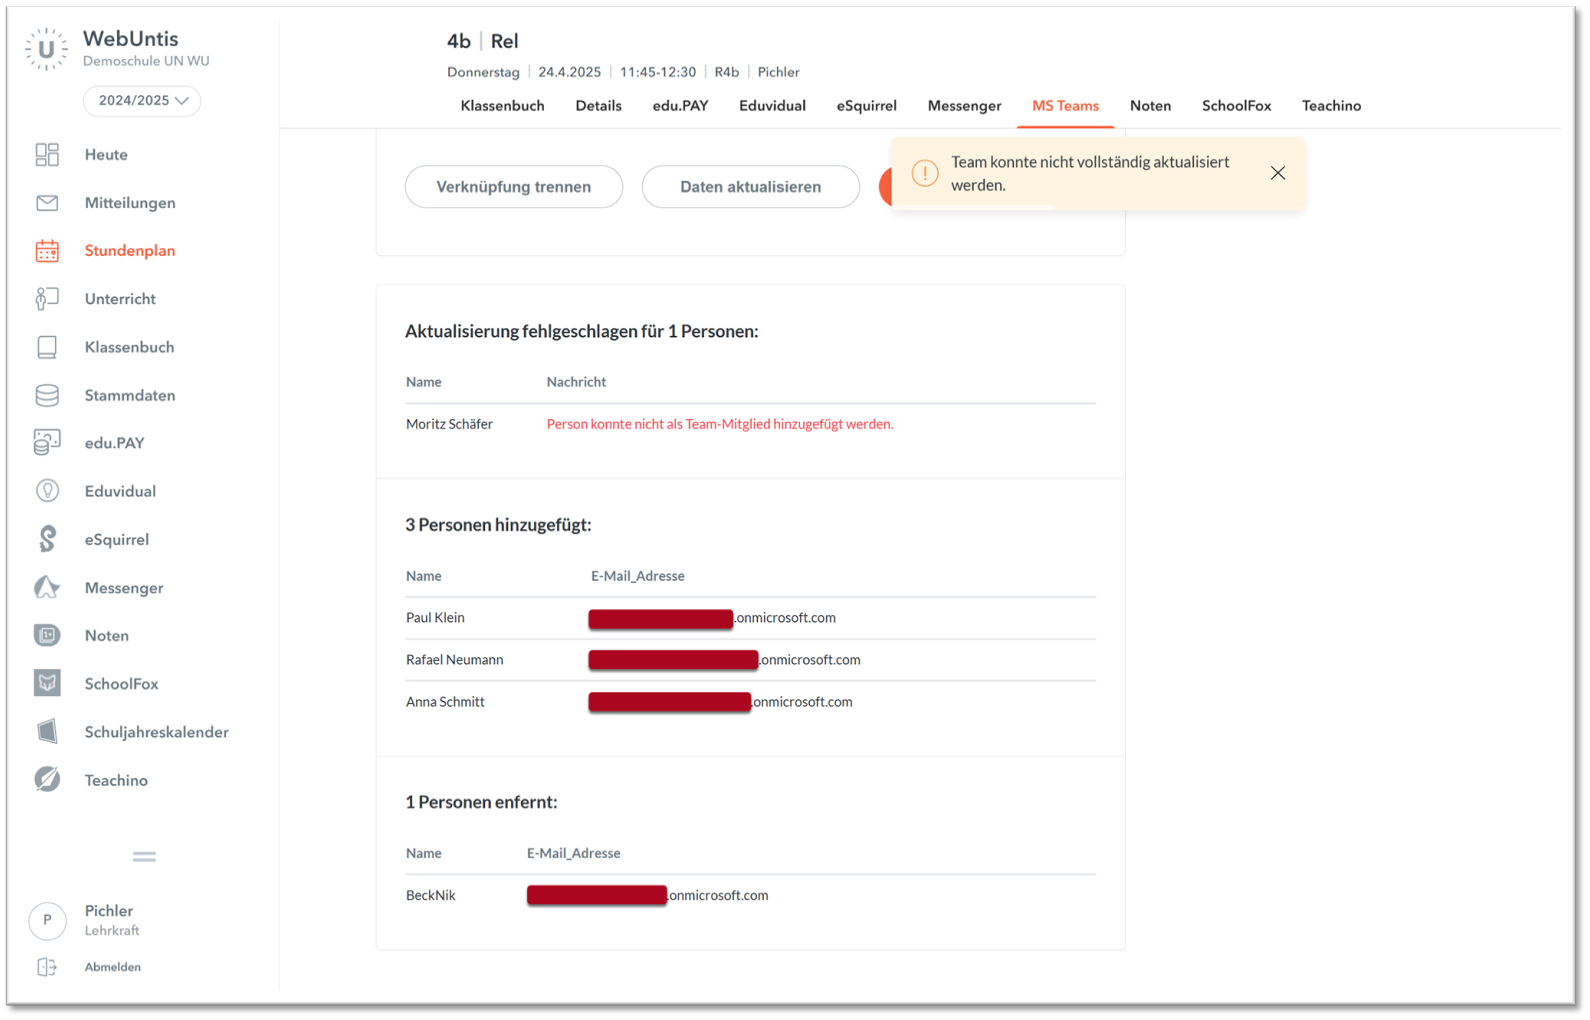Open the SchoolFox fox icon

point(47,683)
